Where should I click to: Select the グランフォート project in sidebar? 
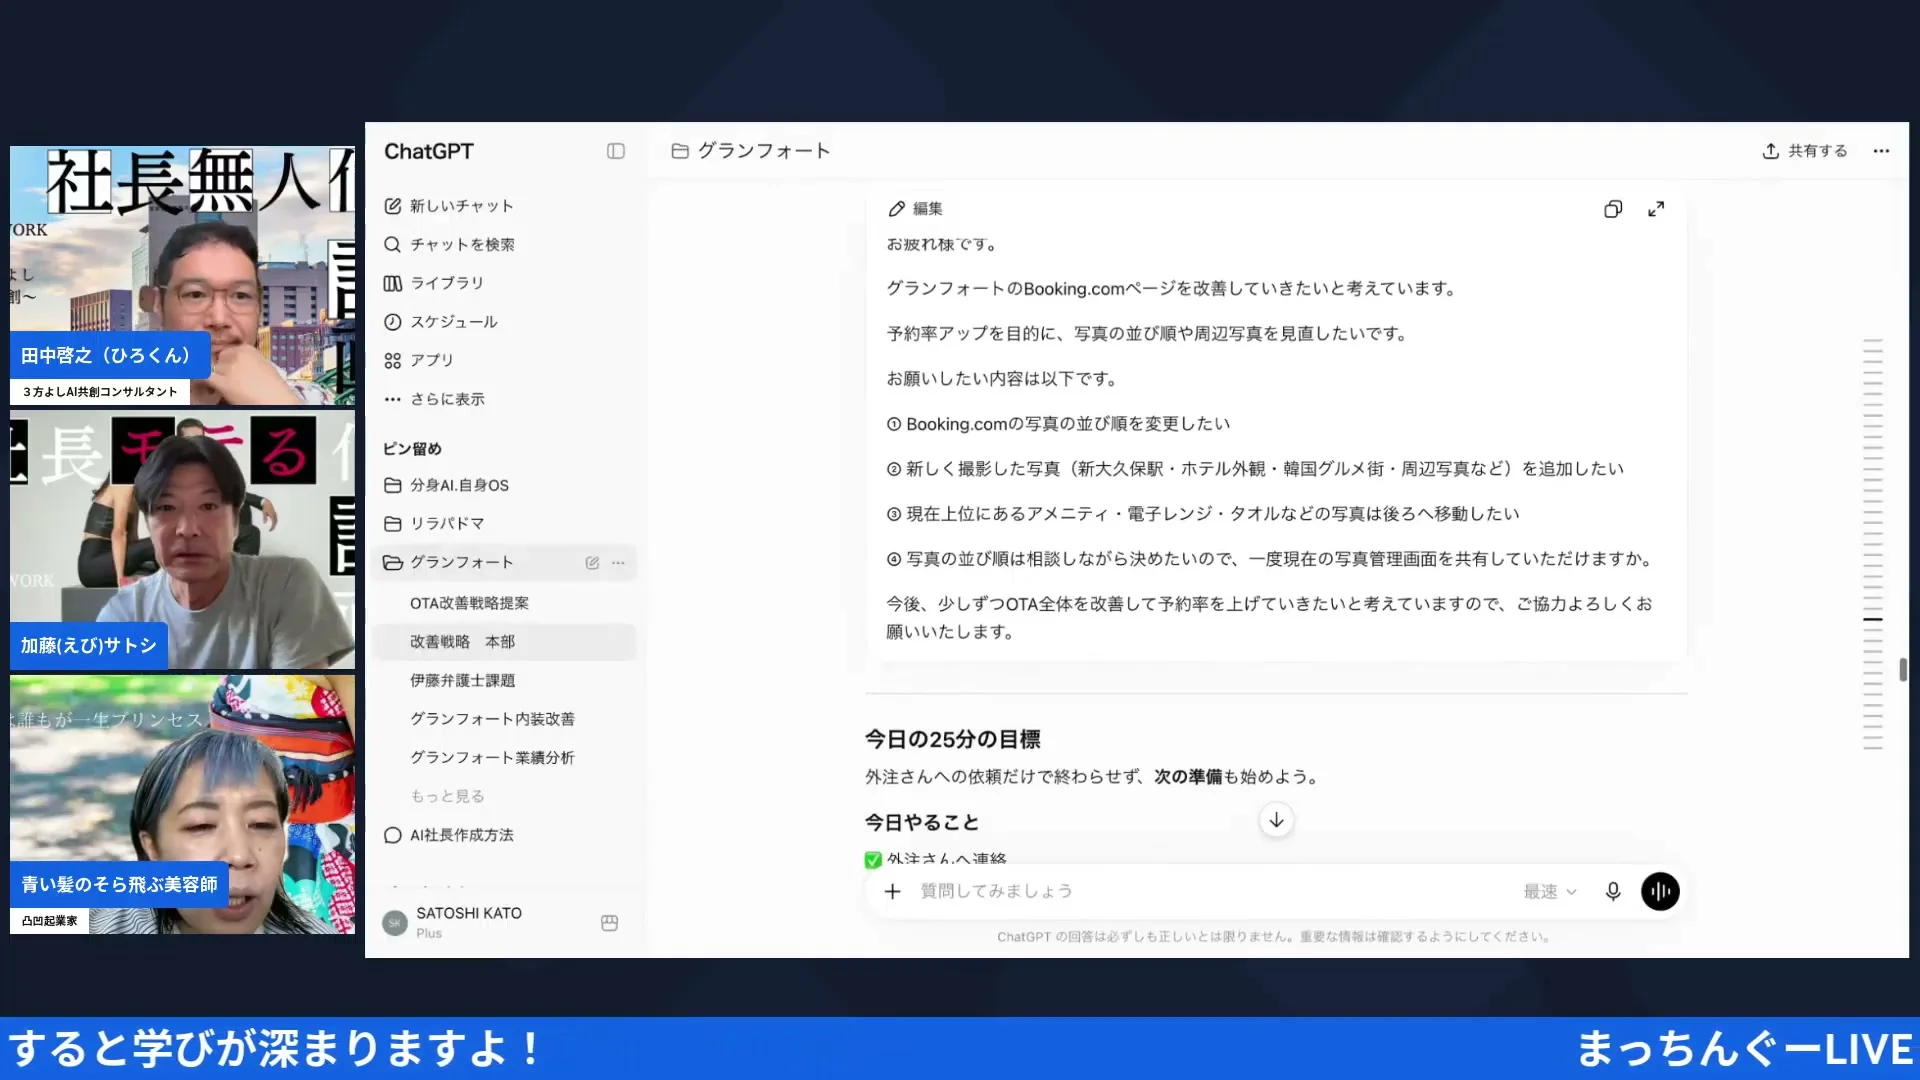coord(460,563)
